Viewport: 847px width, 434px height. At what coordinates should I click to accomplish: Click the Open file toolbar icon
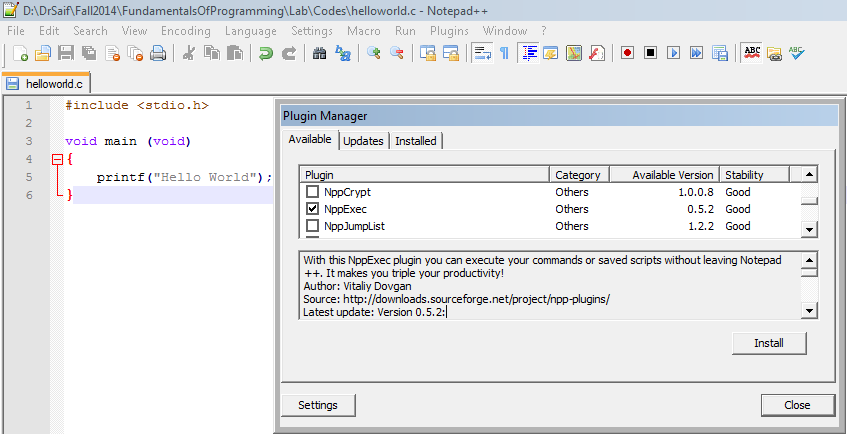43,53
